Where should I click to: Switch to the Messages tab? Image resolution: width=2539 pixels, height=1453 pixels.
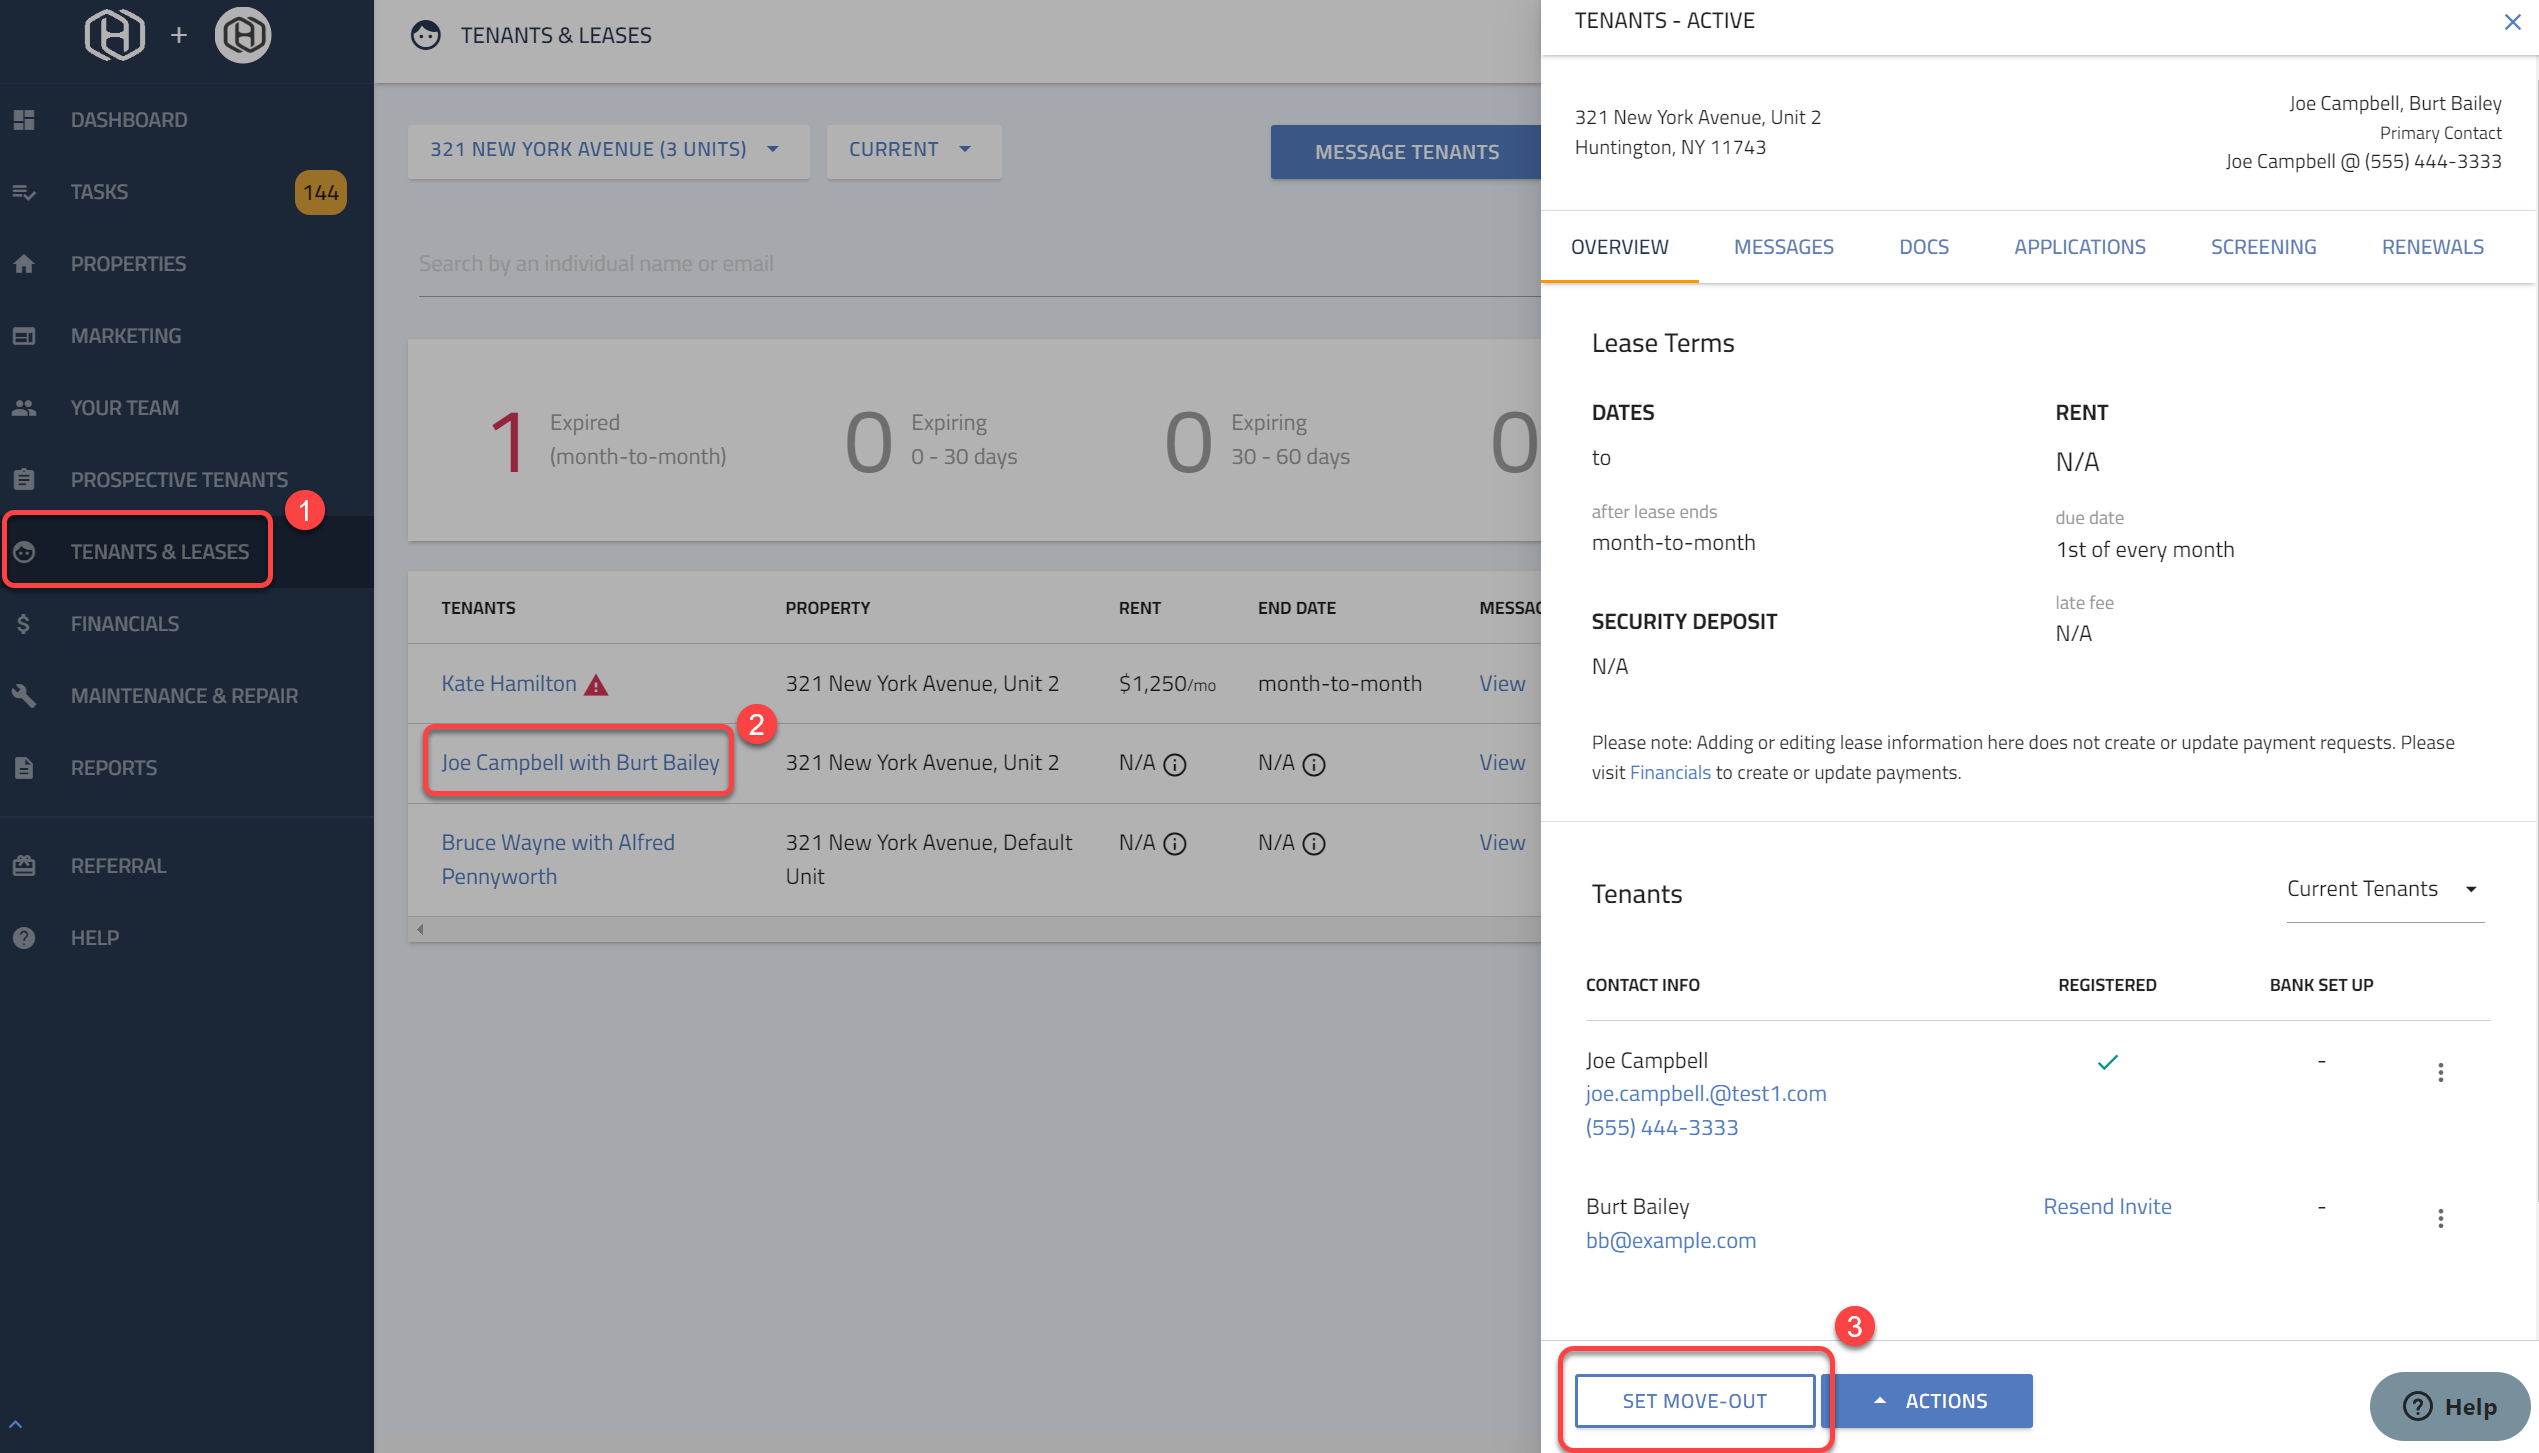pyautogui.click(x=1783, y=247)
